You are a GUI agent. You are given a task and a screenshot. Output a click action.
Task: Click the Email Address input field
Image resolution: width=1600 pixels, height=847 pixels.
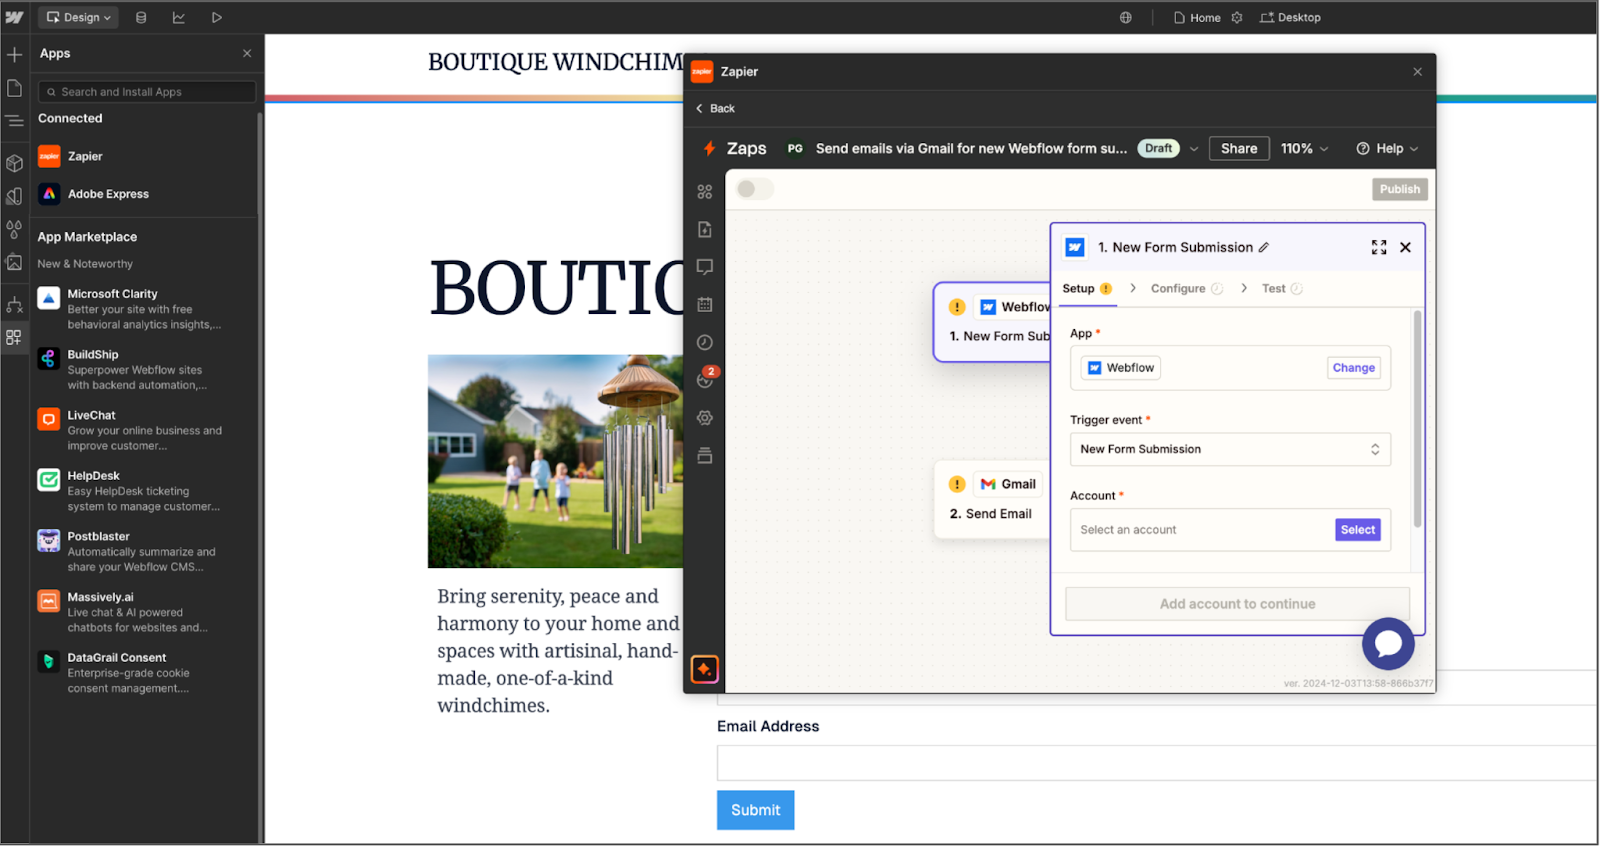(1157, 763)
